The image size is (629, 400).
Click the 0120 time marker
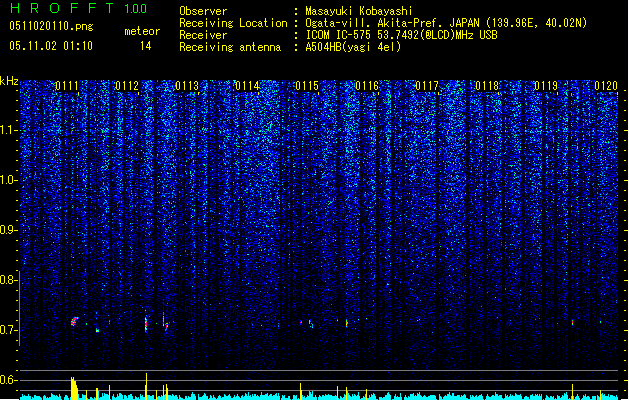click(606, 86)
